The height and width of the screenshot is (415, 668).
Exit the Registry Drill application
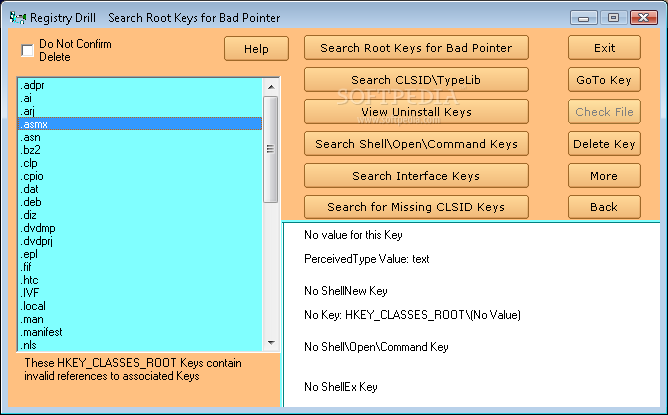[x=604, y=48]
